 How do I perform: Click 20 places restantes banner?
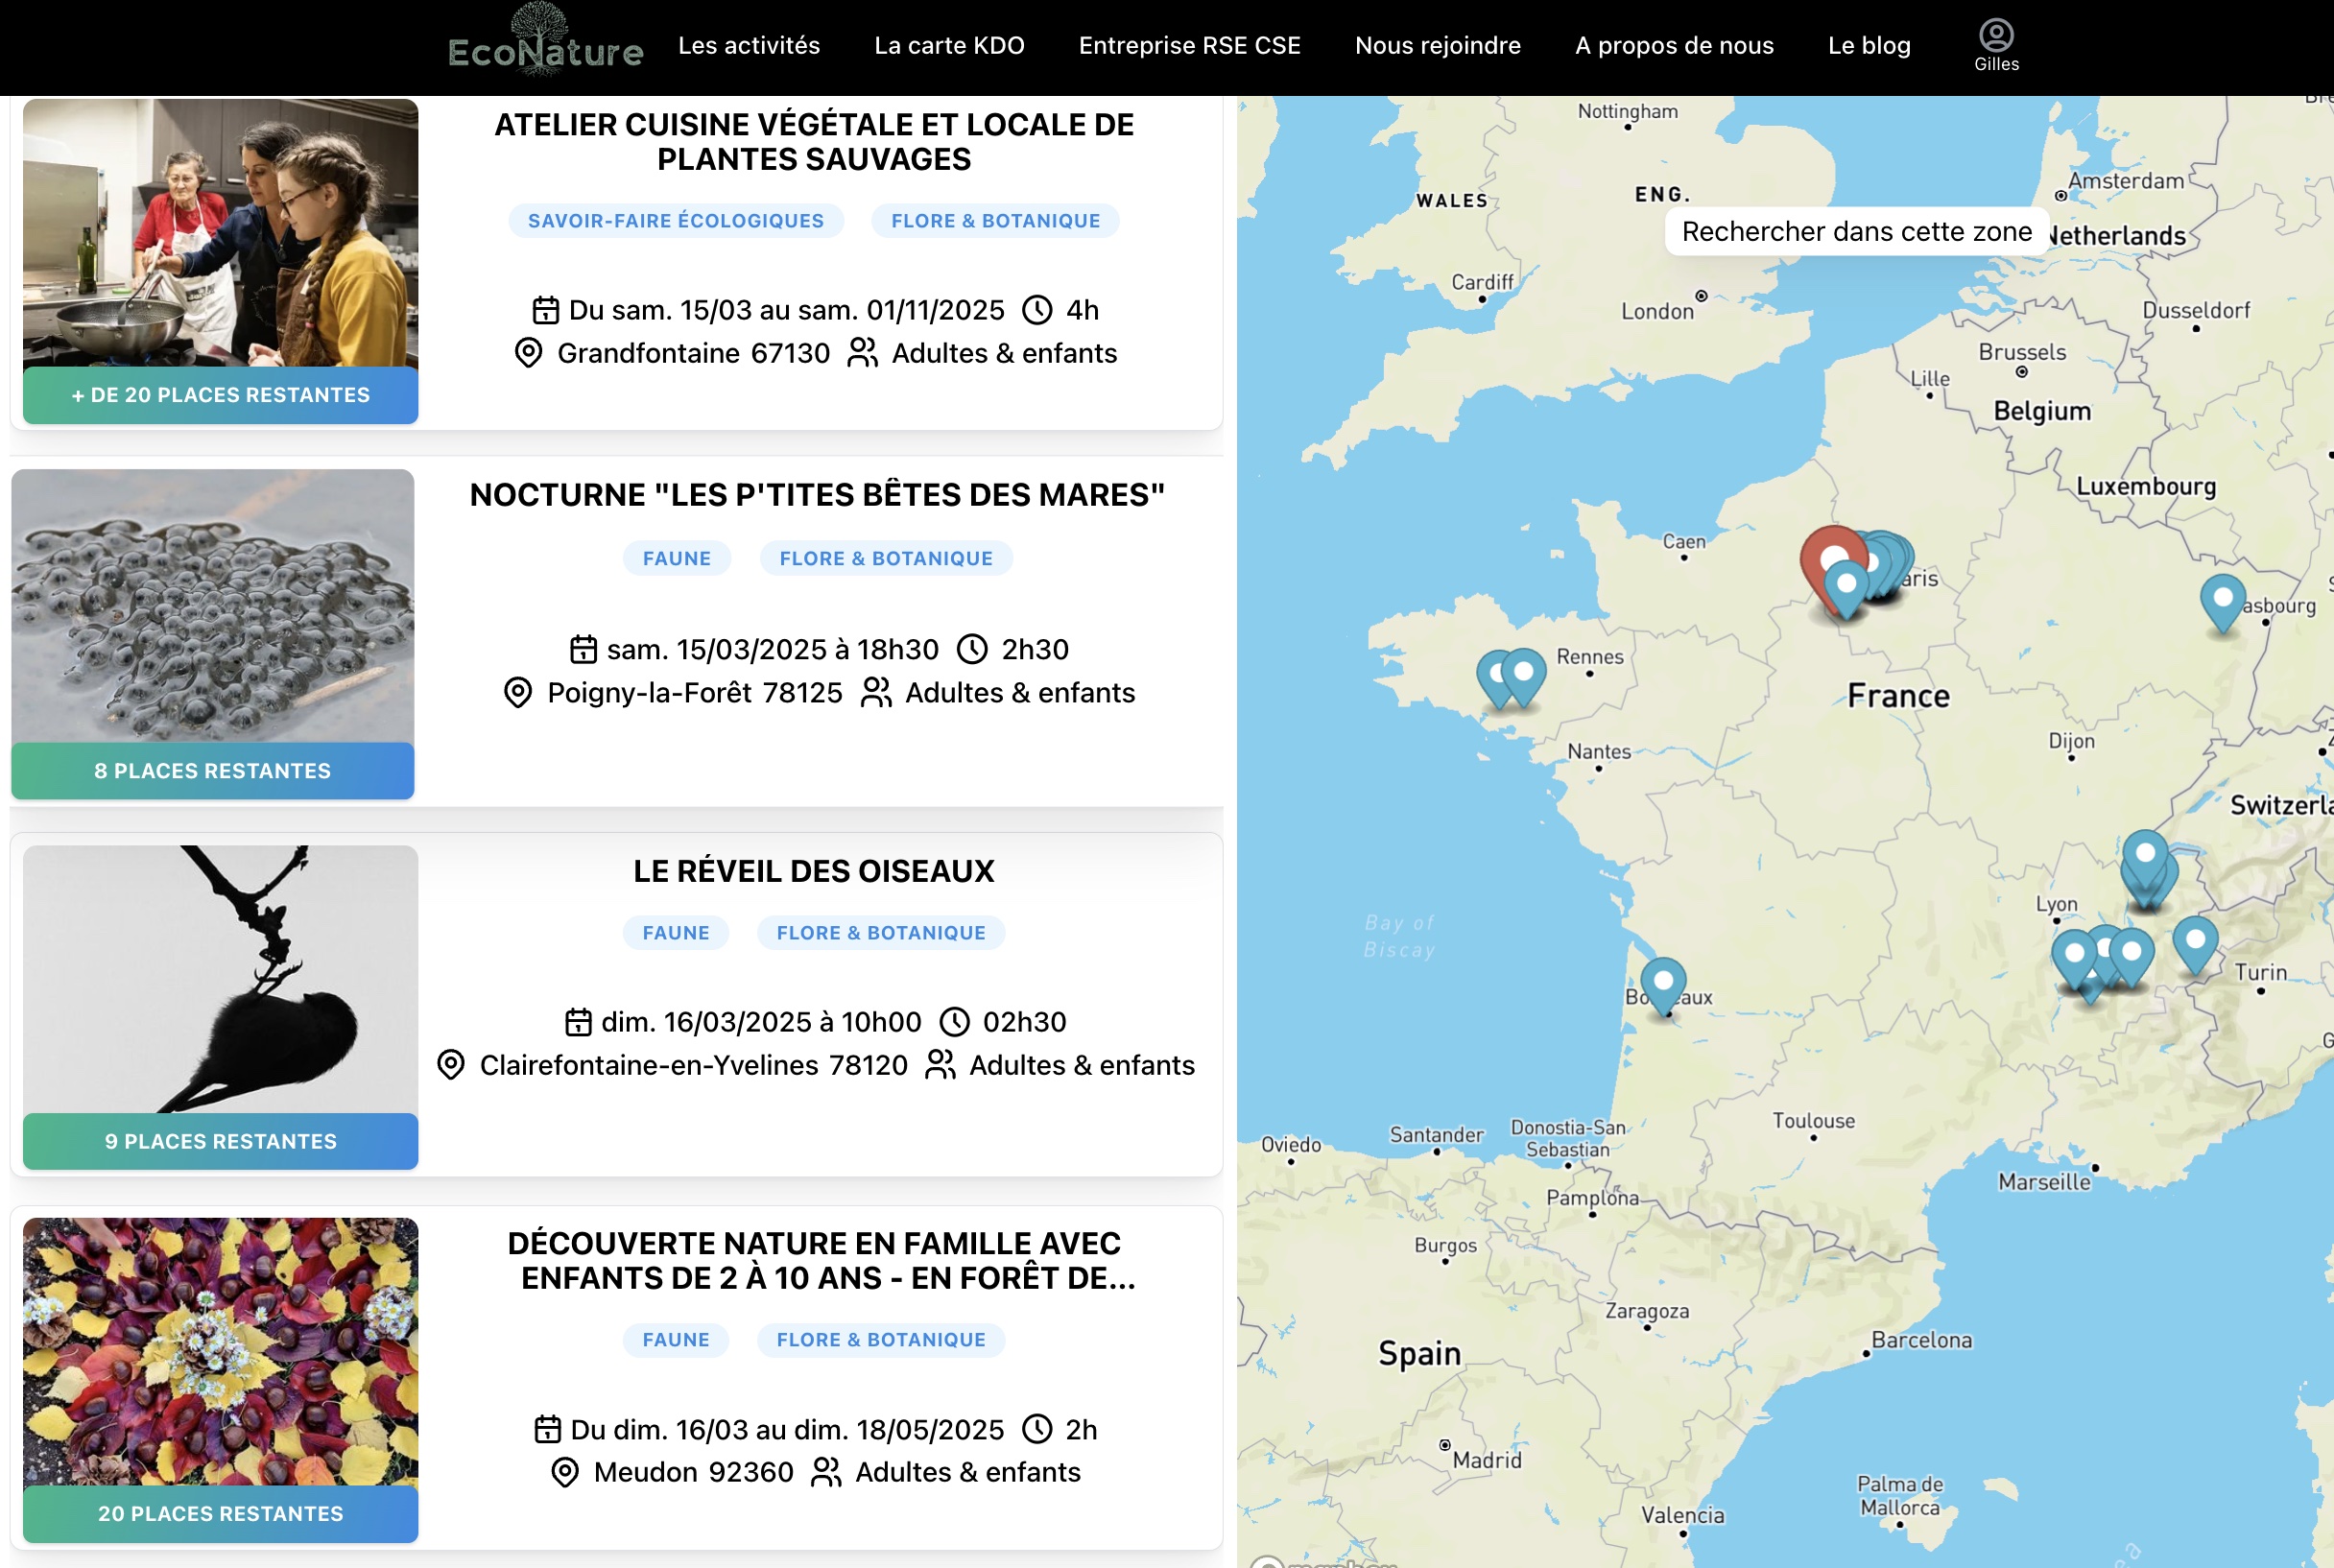point(220,1514)
